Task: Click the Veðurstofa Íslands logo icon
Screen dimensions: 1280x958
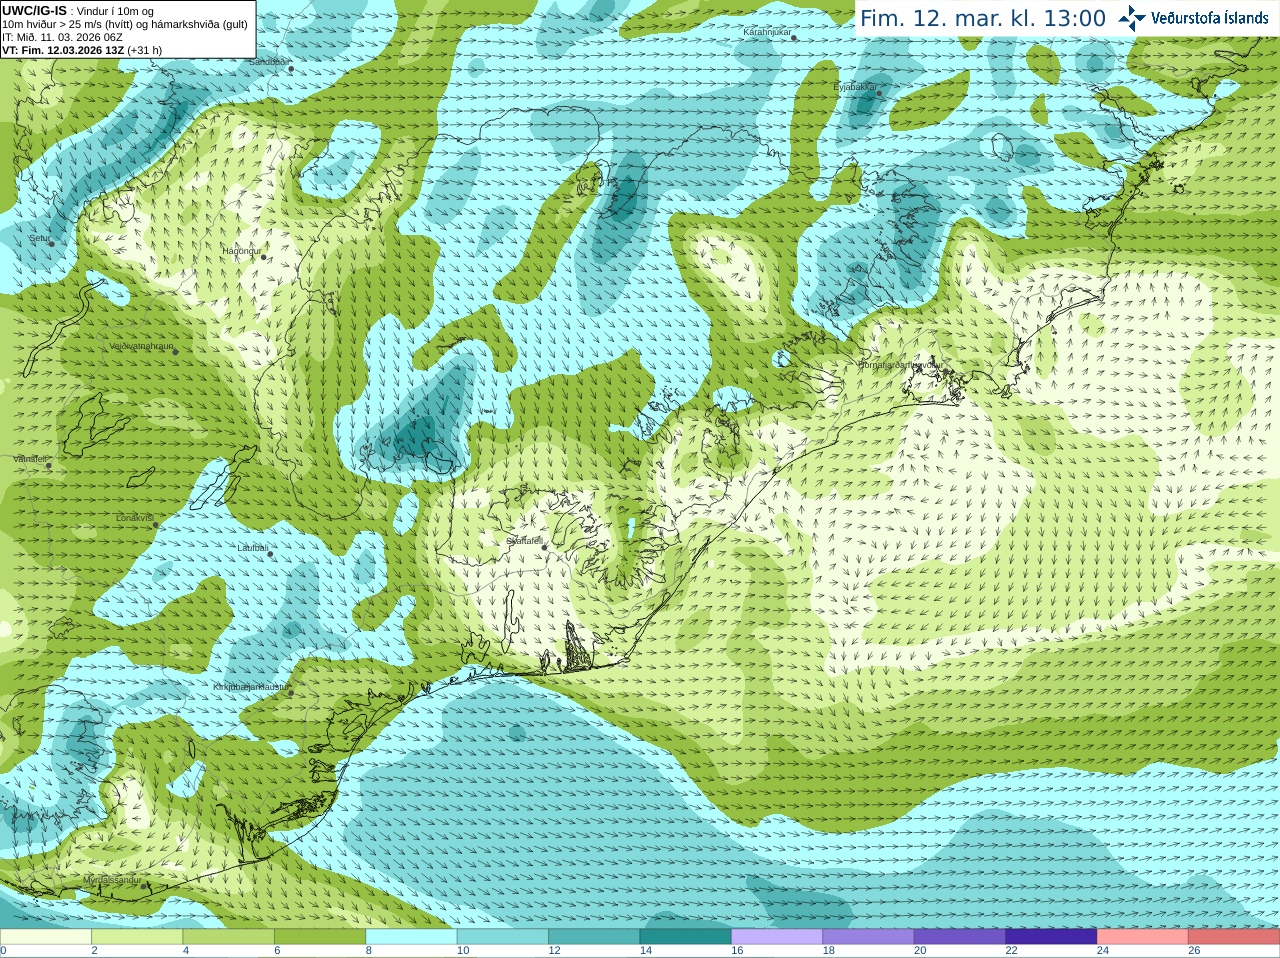Action: 1131,18
